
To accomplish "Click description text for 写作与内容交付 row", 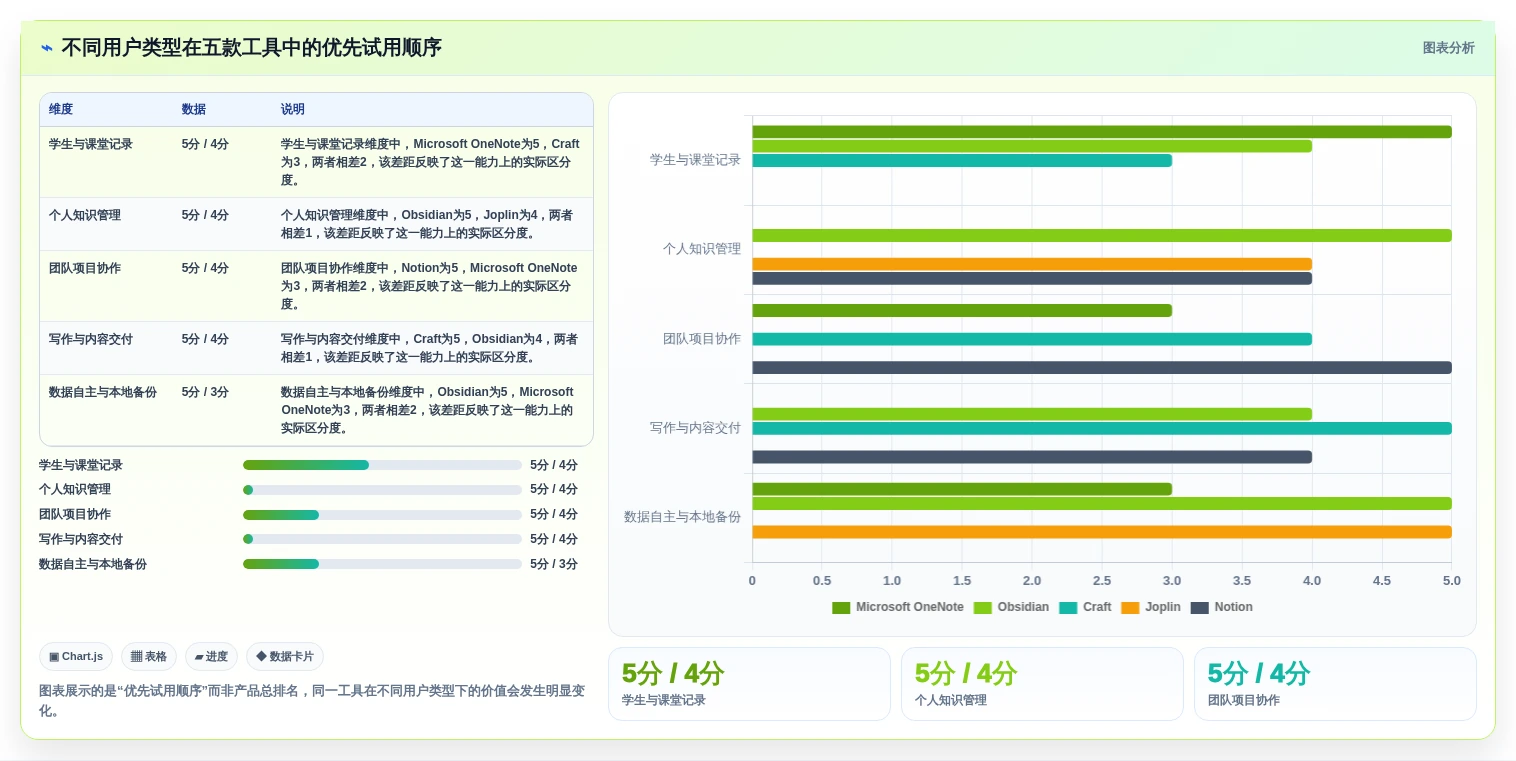I will point(429,348).
